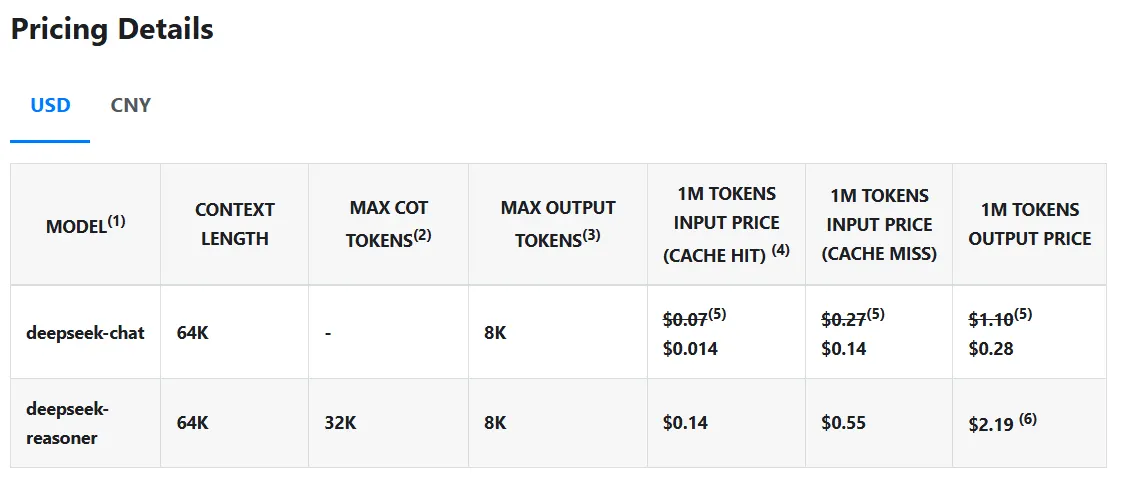Click the struck-through $1.10 output price

(x=991, y=320)
